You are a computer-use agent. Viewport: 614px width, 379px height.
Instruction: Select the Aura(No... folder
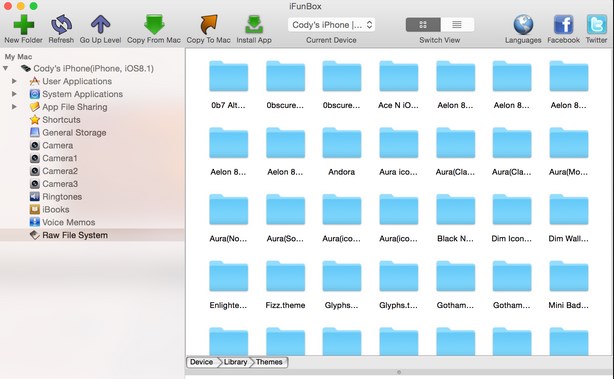tap(228, 209)
